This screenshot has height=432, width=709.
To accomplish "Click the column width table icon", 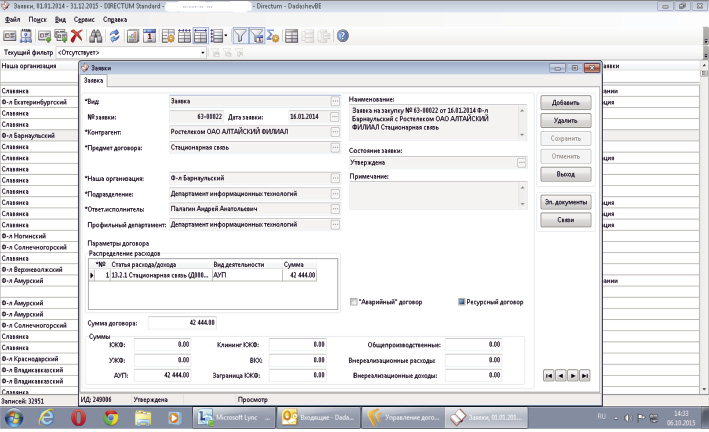I will (184, 36).
